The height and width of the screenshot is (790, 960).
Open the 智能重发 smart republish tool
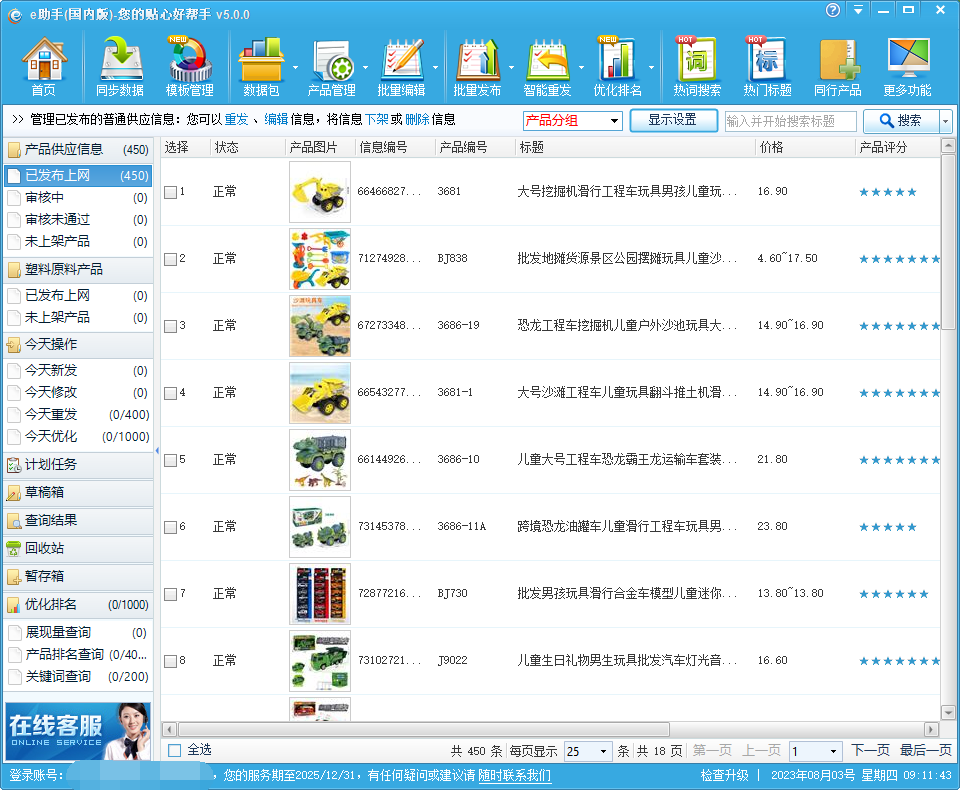[547, 67]
